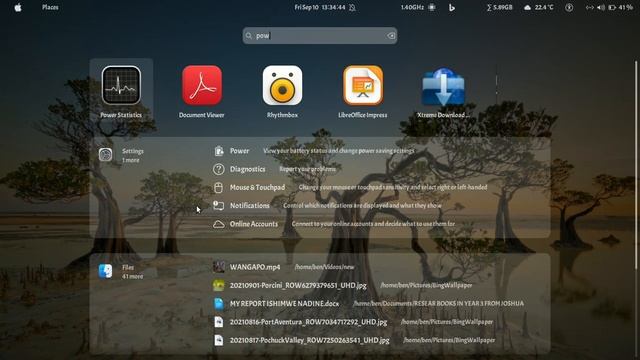Open Online Accounts settings result
The width and height of the screenshot is (640, 360).
point(334,224)
